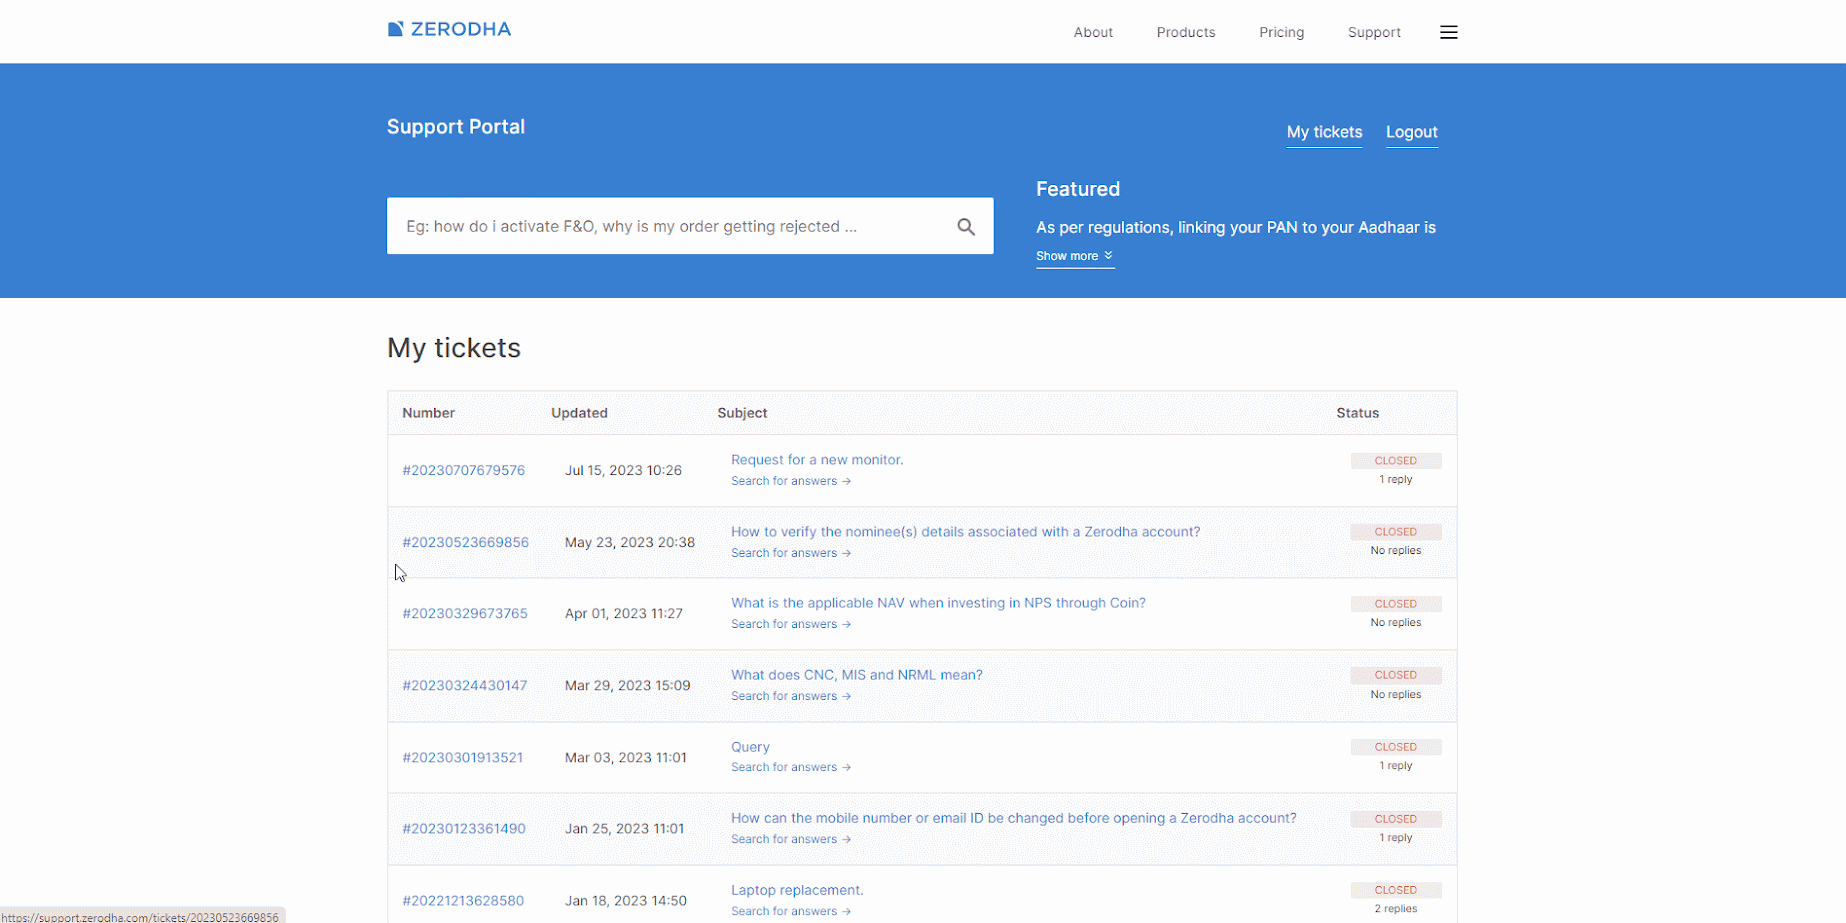Click Search for answers under NPS NAV ticket
Screen dimensions: 1846x923
coord(790,624)
